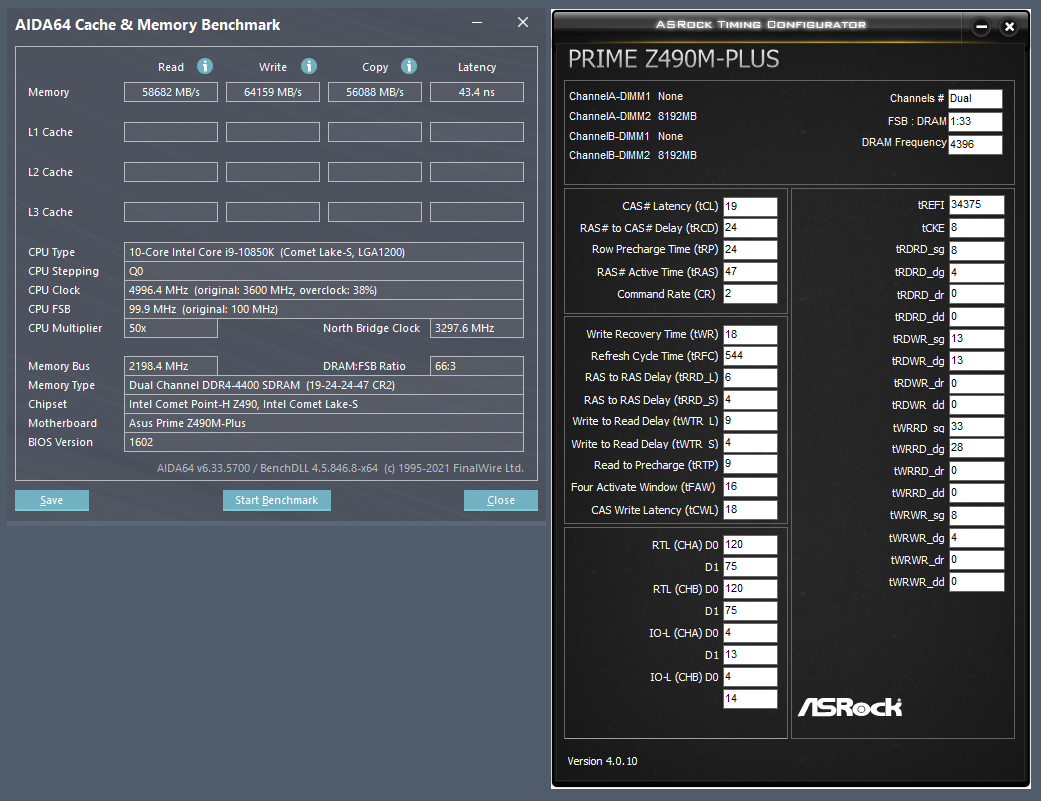Screen dimensions: 1041x801
Task: Click the Refresh Cycle Time (tRFC) field
Action: [750, 356]
